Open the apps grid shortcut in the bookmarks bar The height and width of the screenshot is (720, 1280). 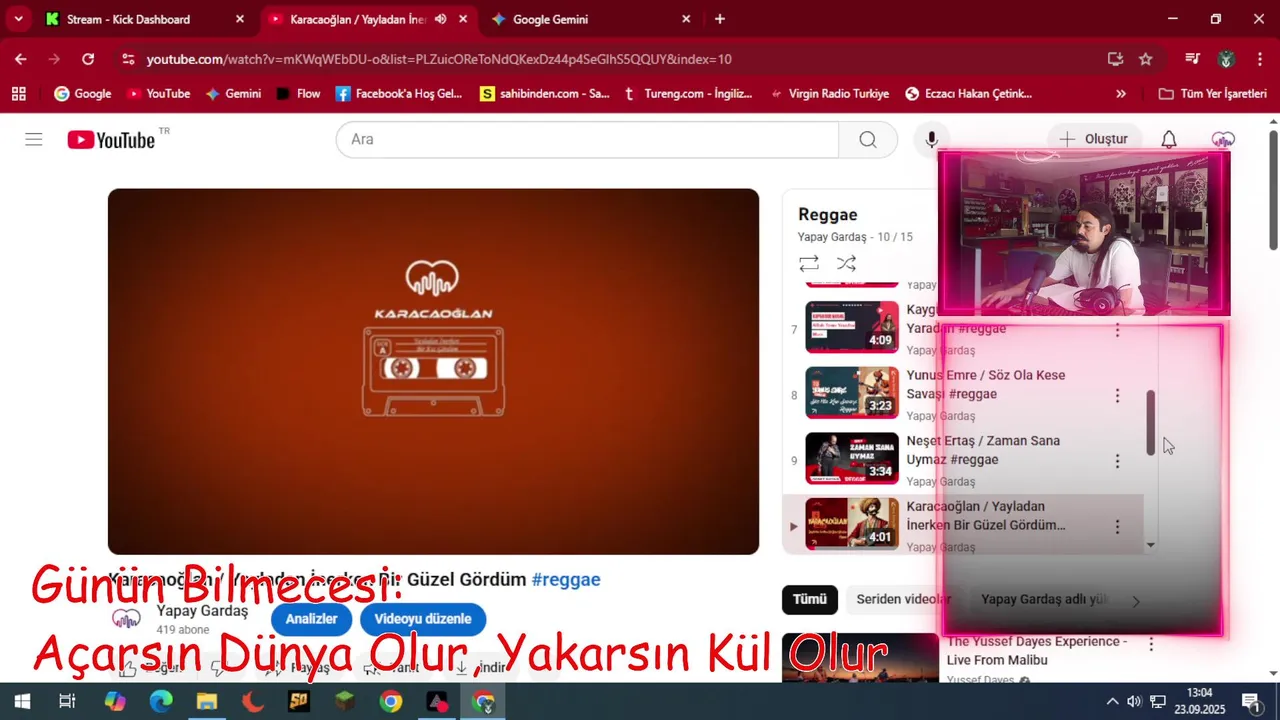pos(18,94)
